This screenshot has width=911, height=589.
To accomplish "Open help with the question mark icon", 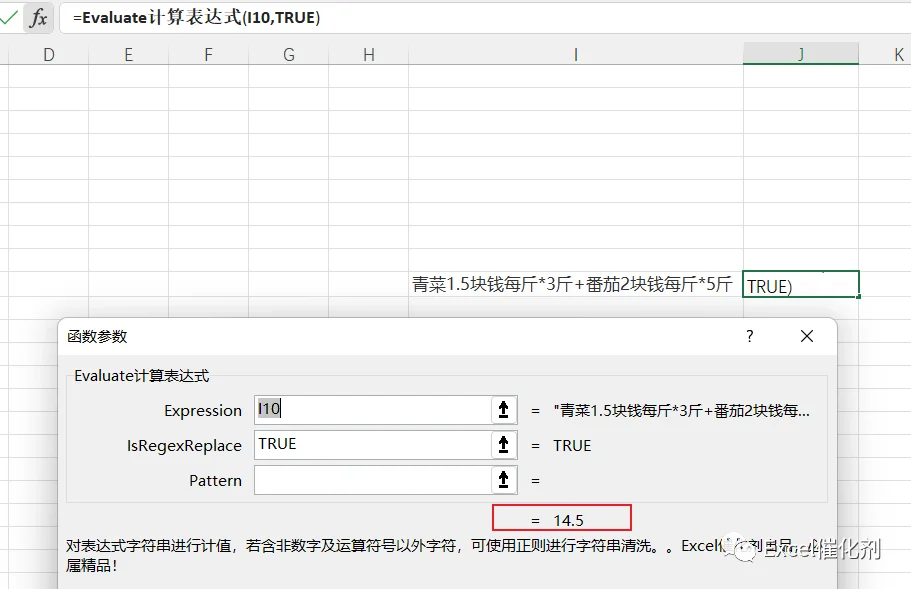I will tap(749, 336).
